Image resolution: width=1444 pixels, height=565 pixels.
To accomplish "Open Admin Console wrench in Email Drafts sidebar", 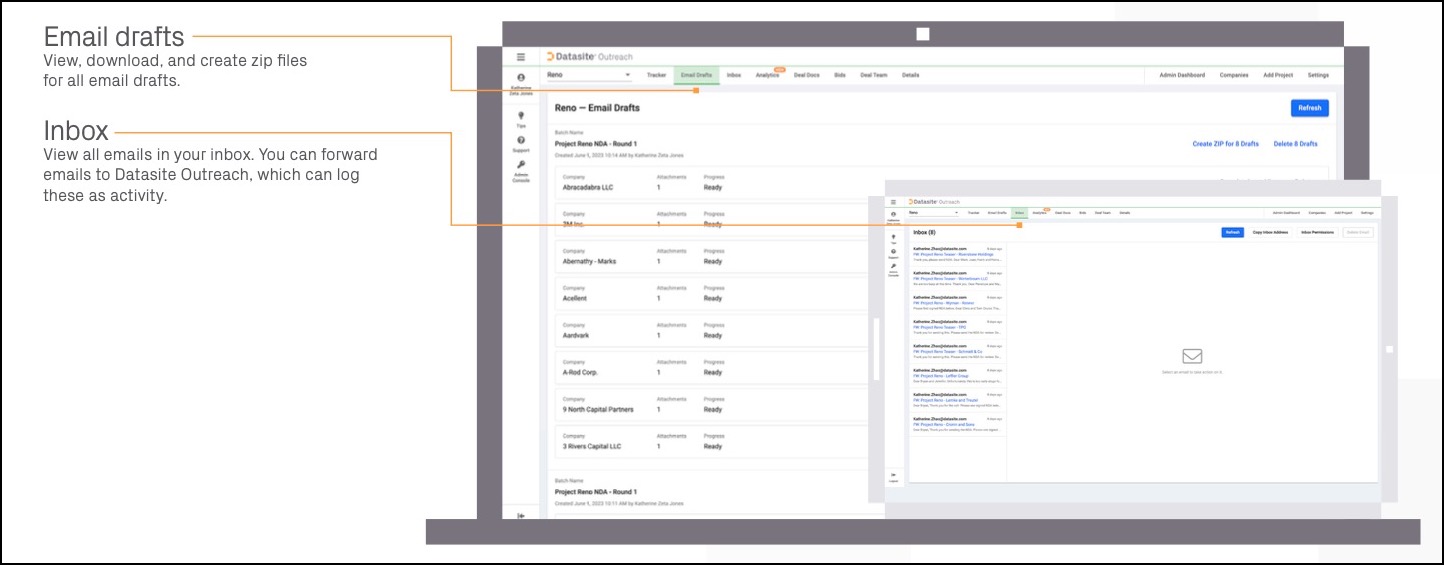I will pos(520,165).
